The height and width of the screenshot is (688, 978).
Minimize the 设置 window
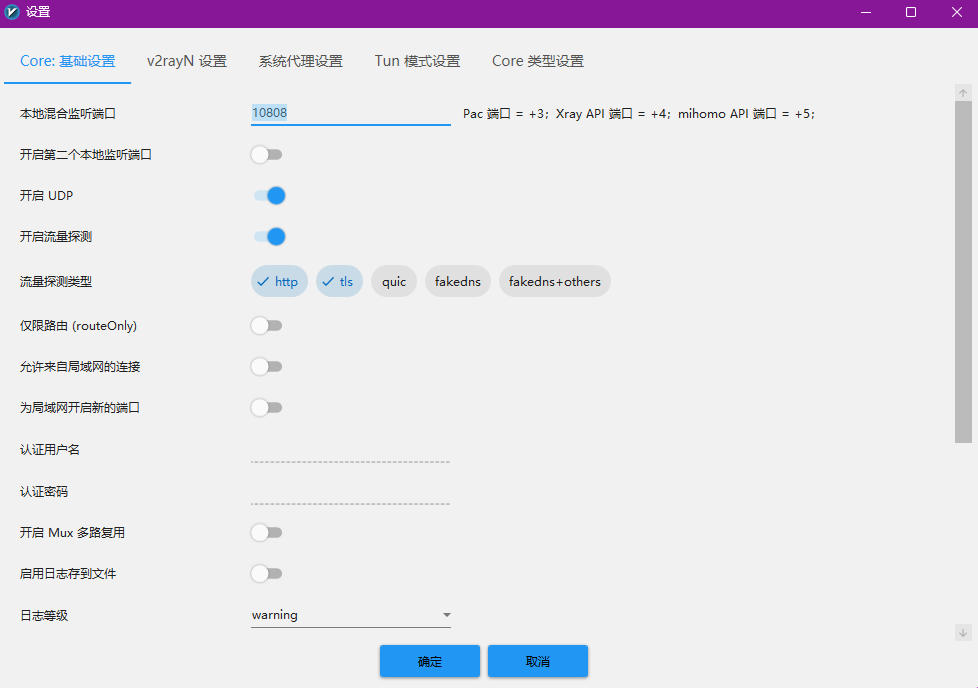[x=866, y=12]
